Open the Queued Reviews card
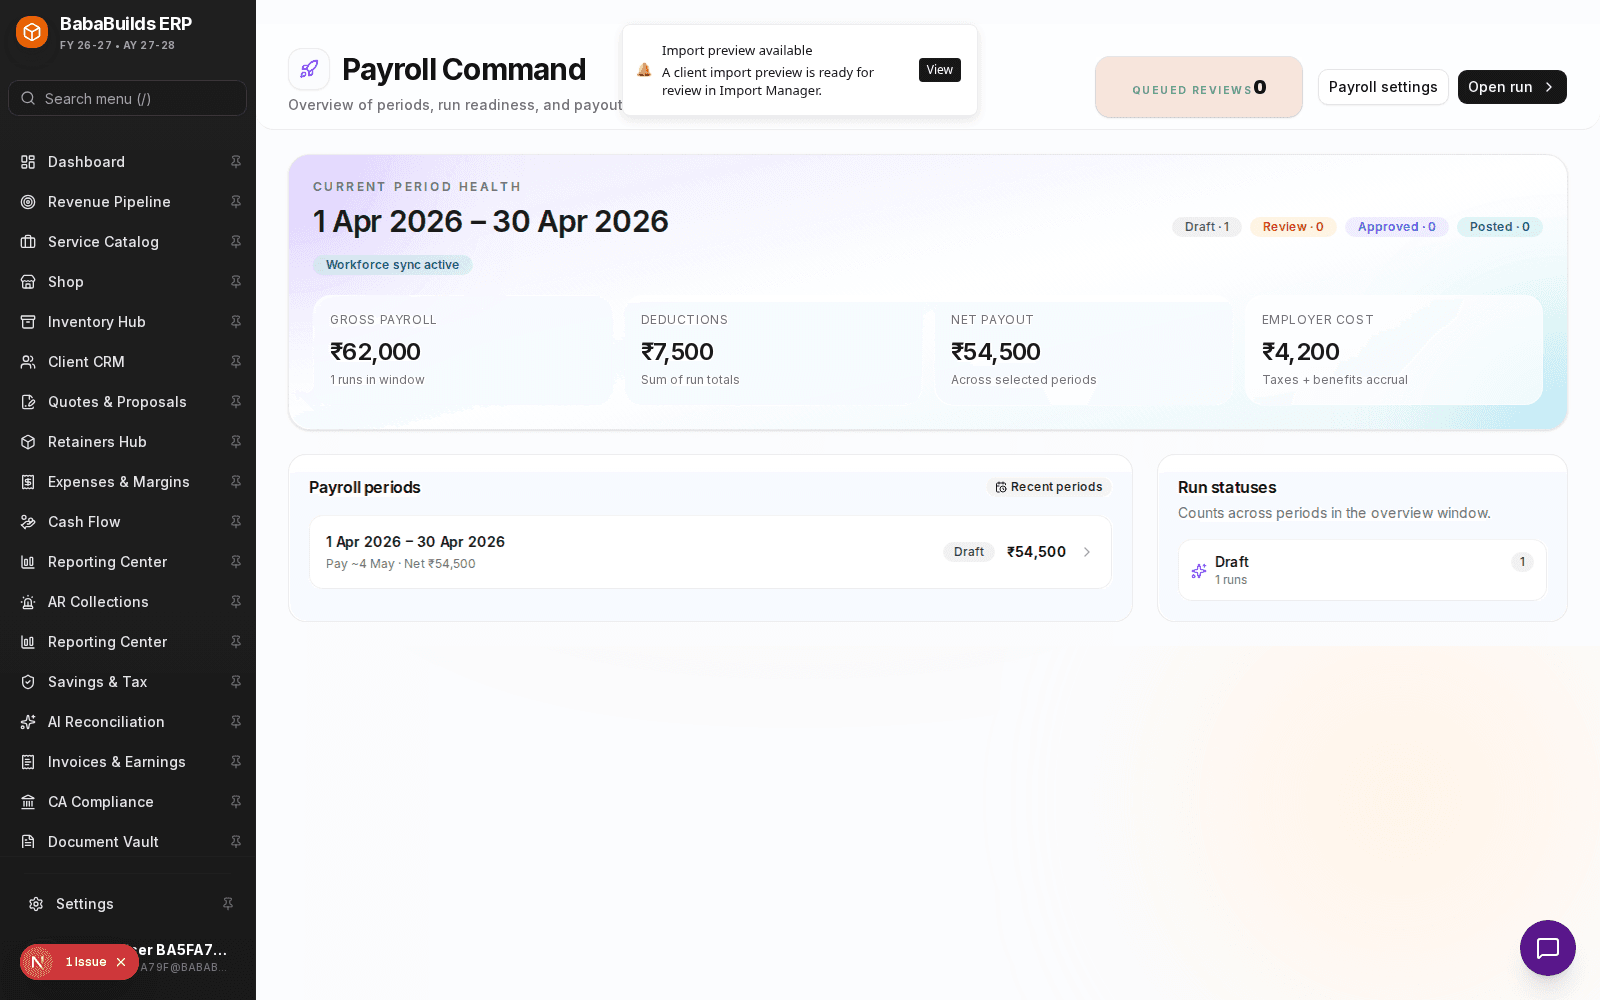The height and width of the screenshot is (1000, 1600). coord(1199,87)
